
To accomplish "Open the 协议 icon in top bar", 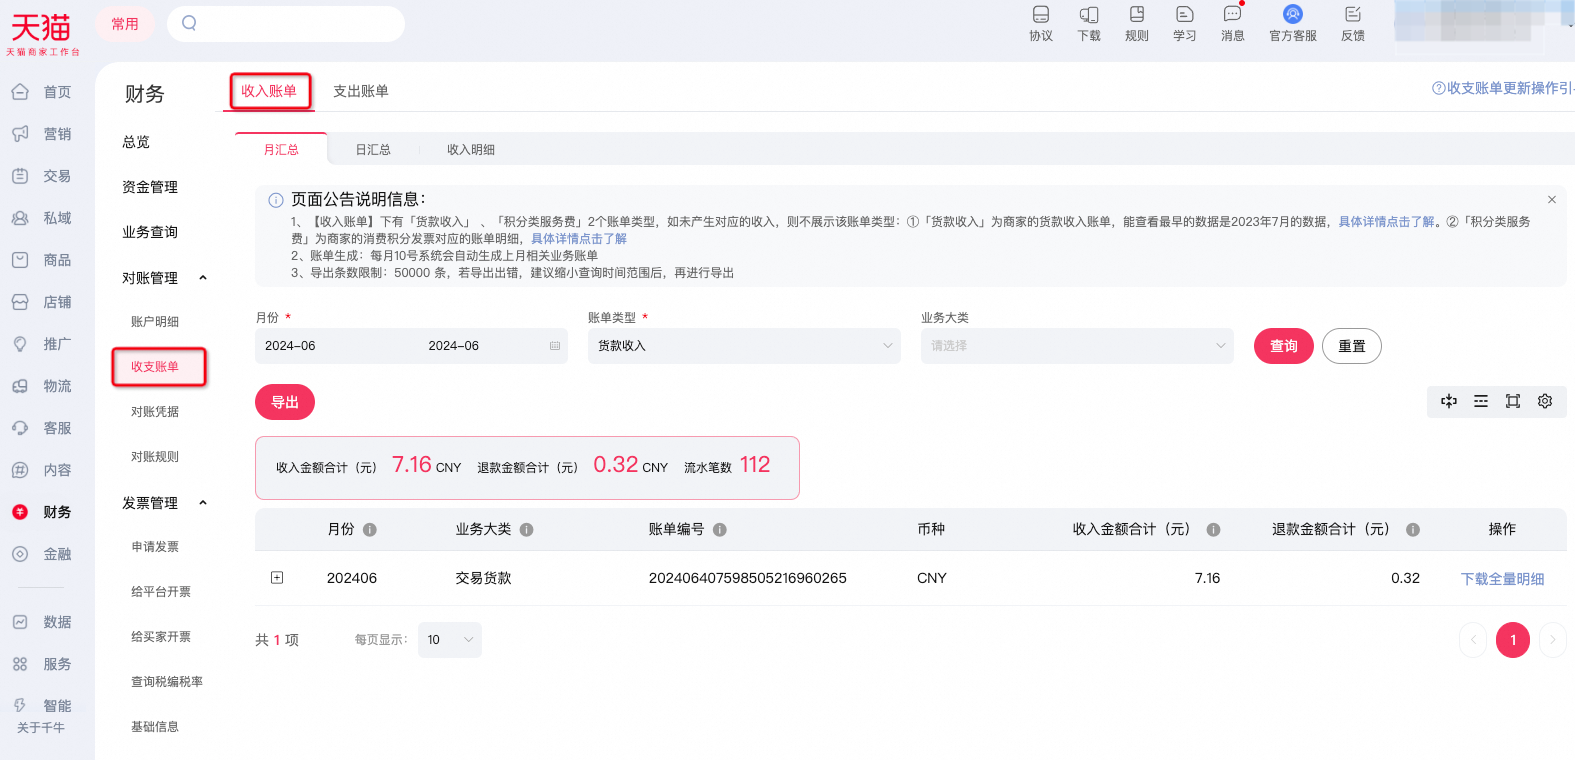I will (x=1041, y=24).
